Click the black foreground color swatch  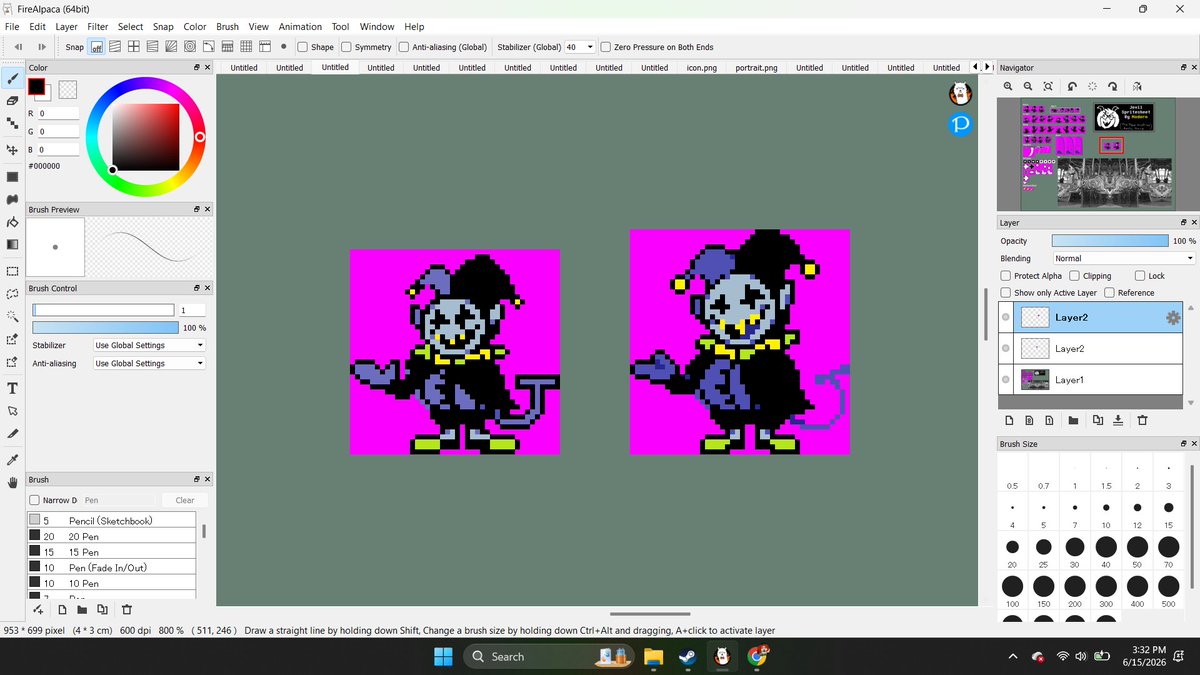tap(37, 88)
